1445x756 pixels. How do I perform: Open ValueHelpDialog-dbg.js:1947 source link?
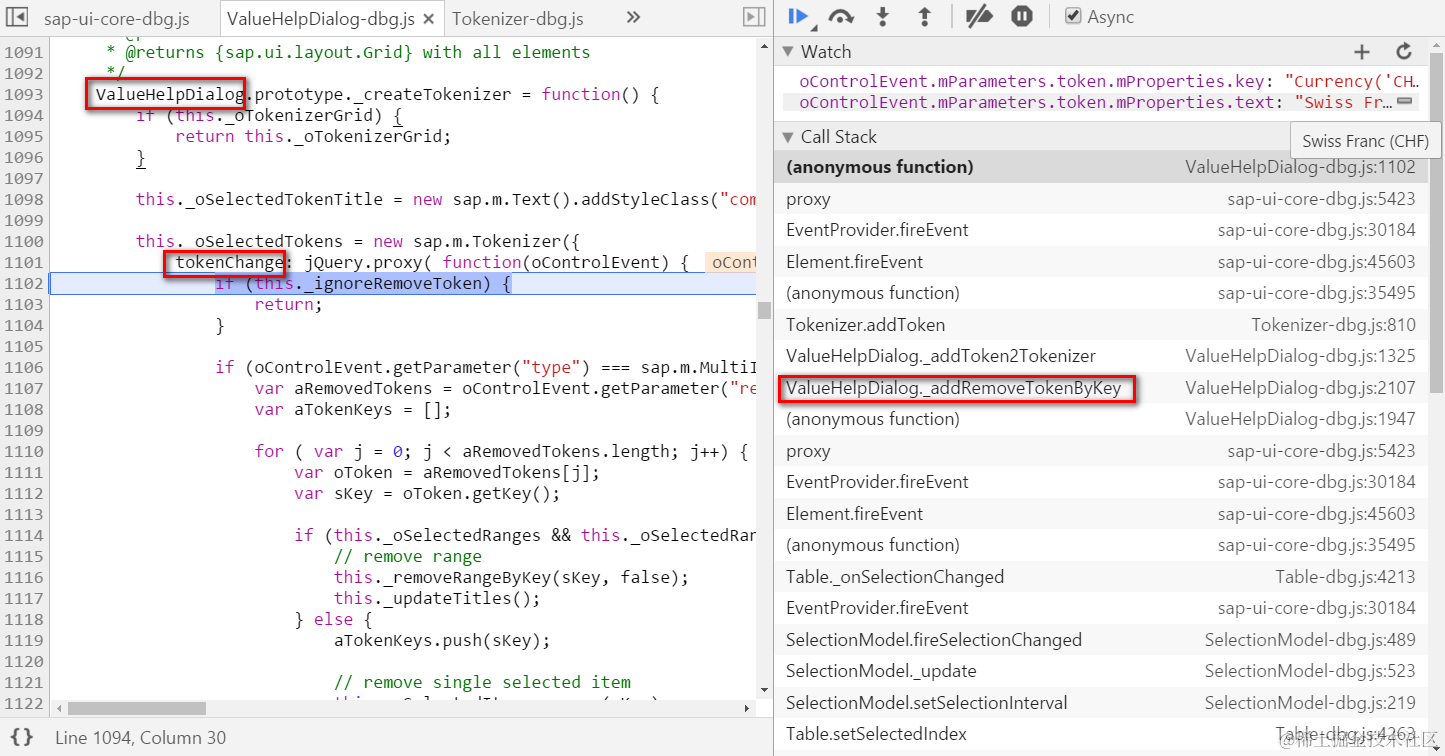tap(1300, 419)
